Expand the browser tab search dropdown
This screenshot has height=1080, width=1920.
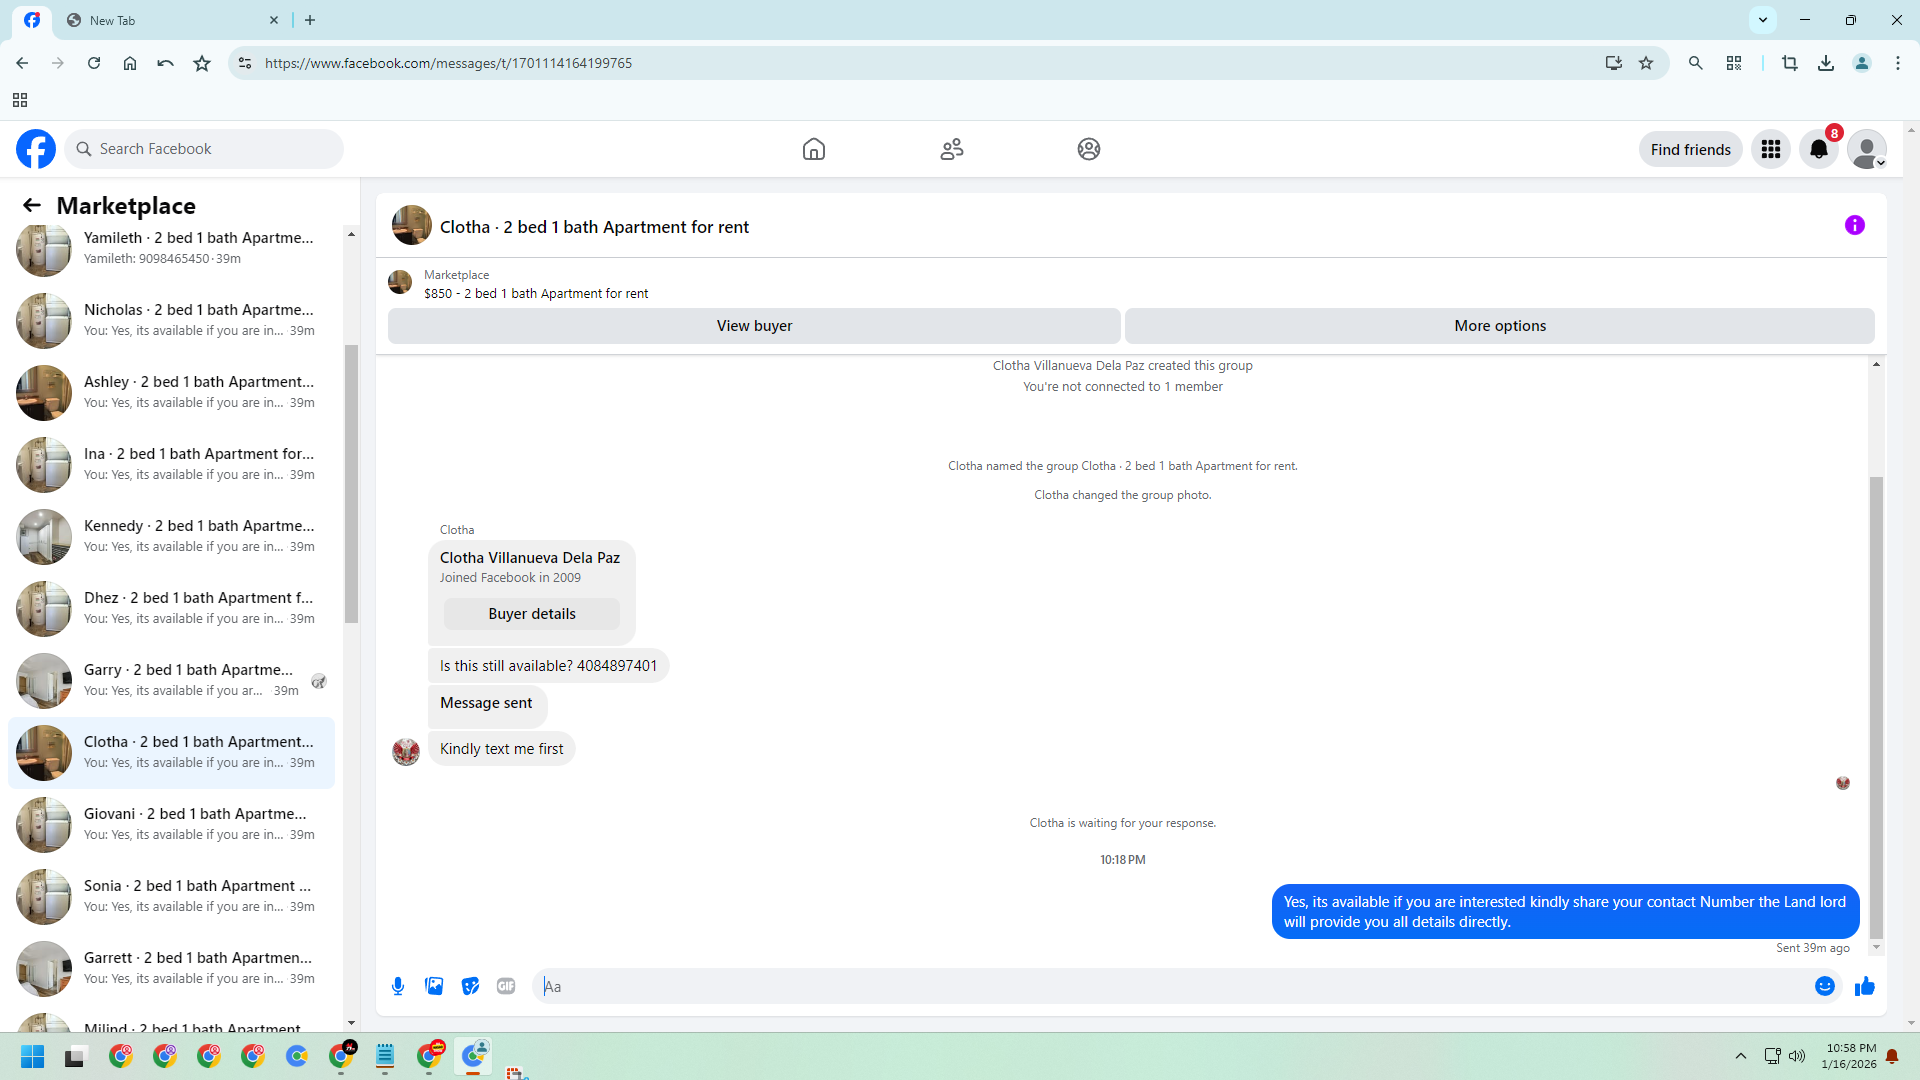point(1762,19)
